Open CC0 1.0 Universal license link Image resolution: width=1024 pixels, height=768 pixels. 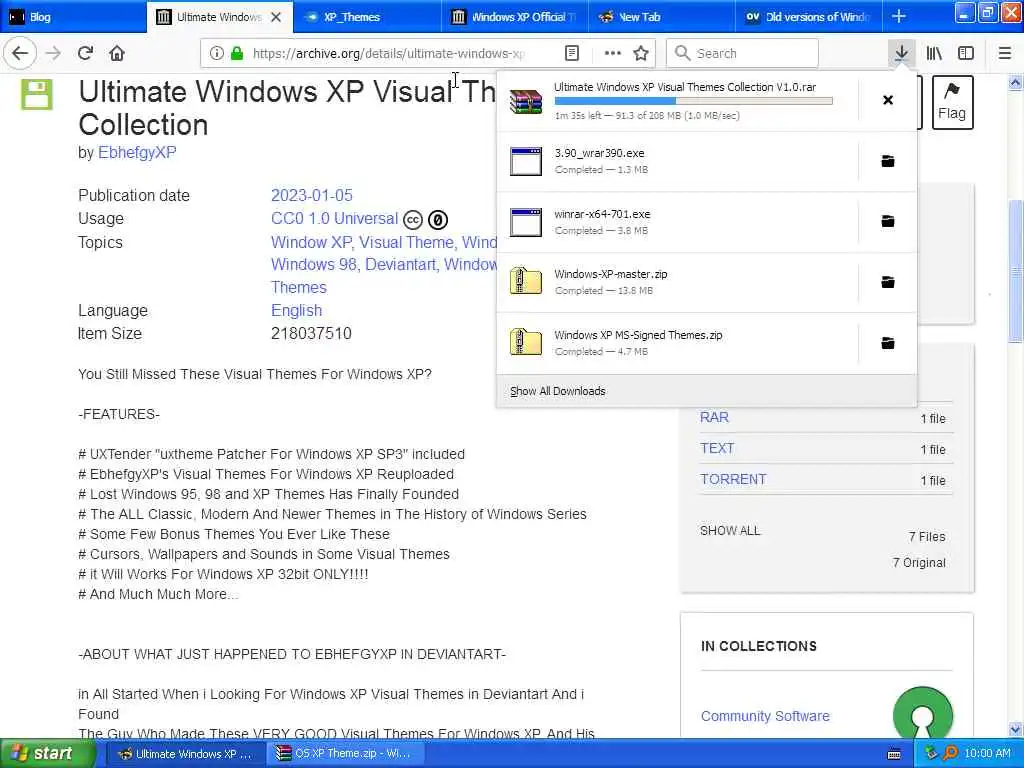[x=334, y=218]
